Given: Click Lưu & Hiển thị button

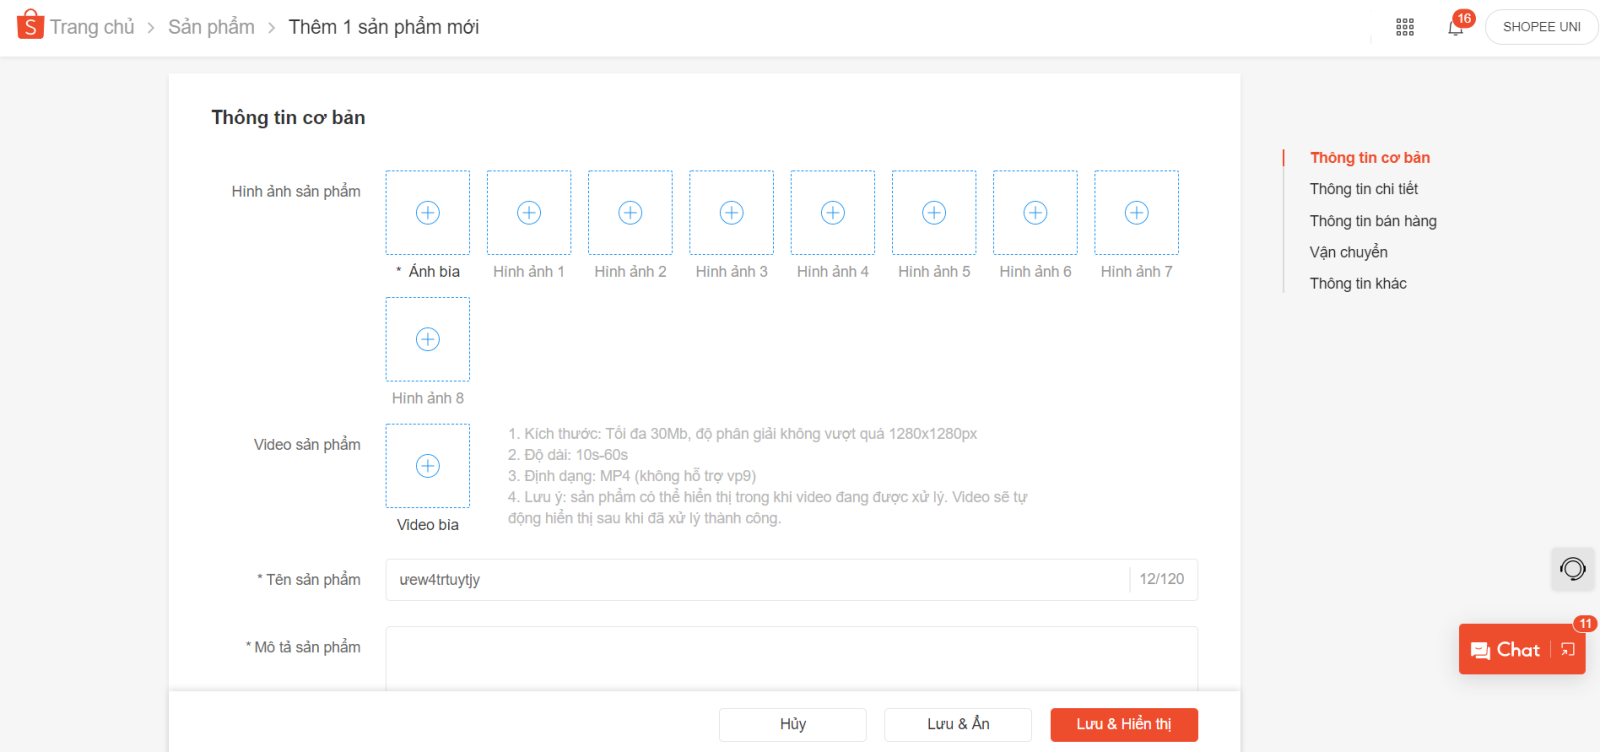Looking at the screenshot, I should 1124,724.
